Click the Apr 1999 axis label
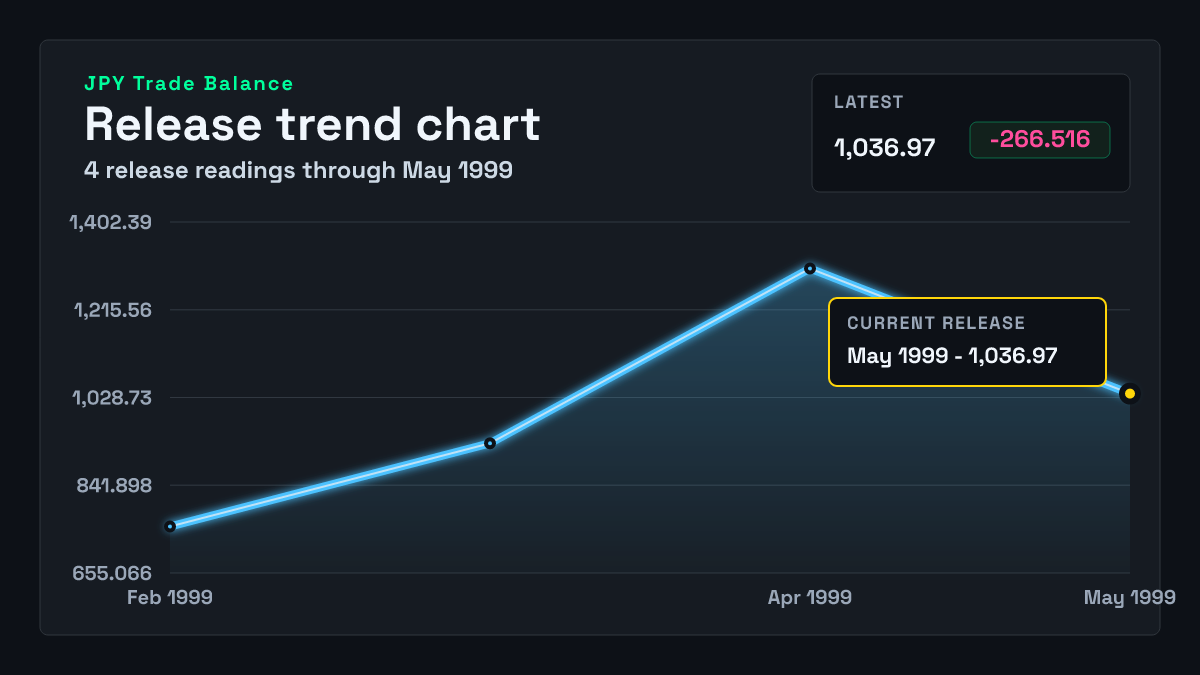Viewport: 1200px width, 675px height. [x=810, y=597]
